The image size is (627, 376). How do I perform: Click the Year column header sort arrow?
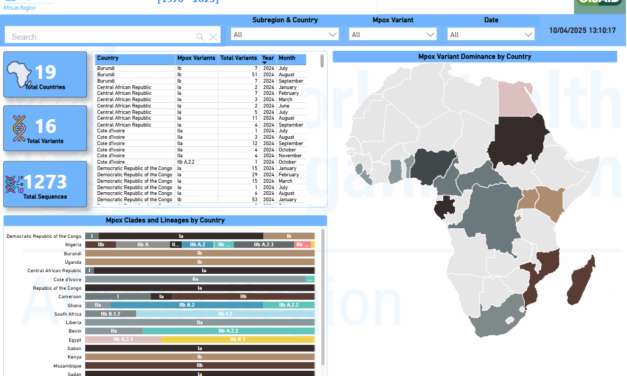click(x=264, y=63)
